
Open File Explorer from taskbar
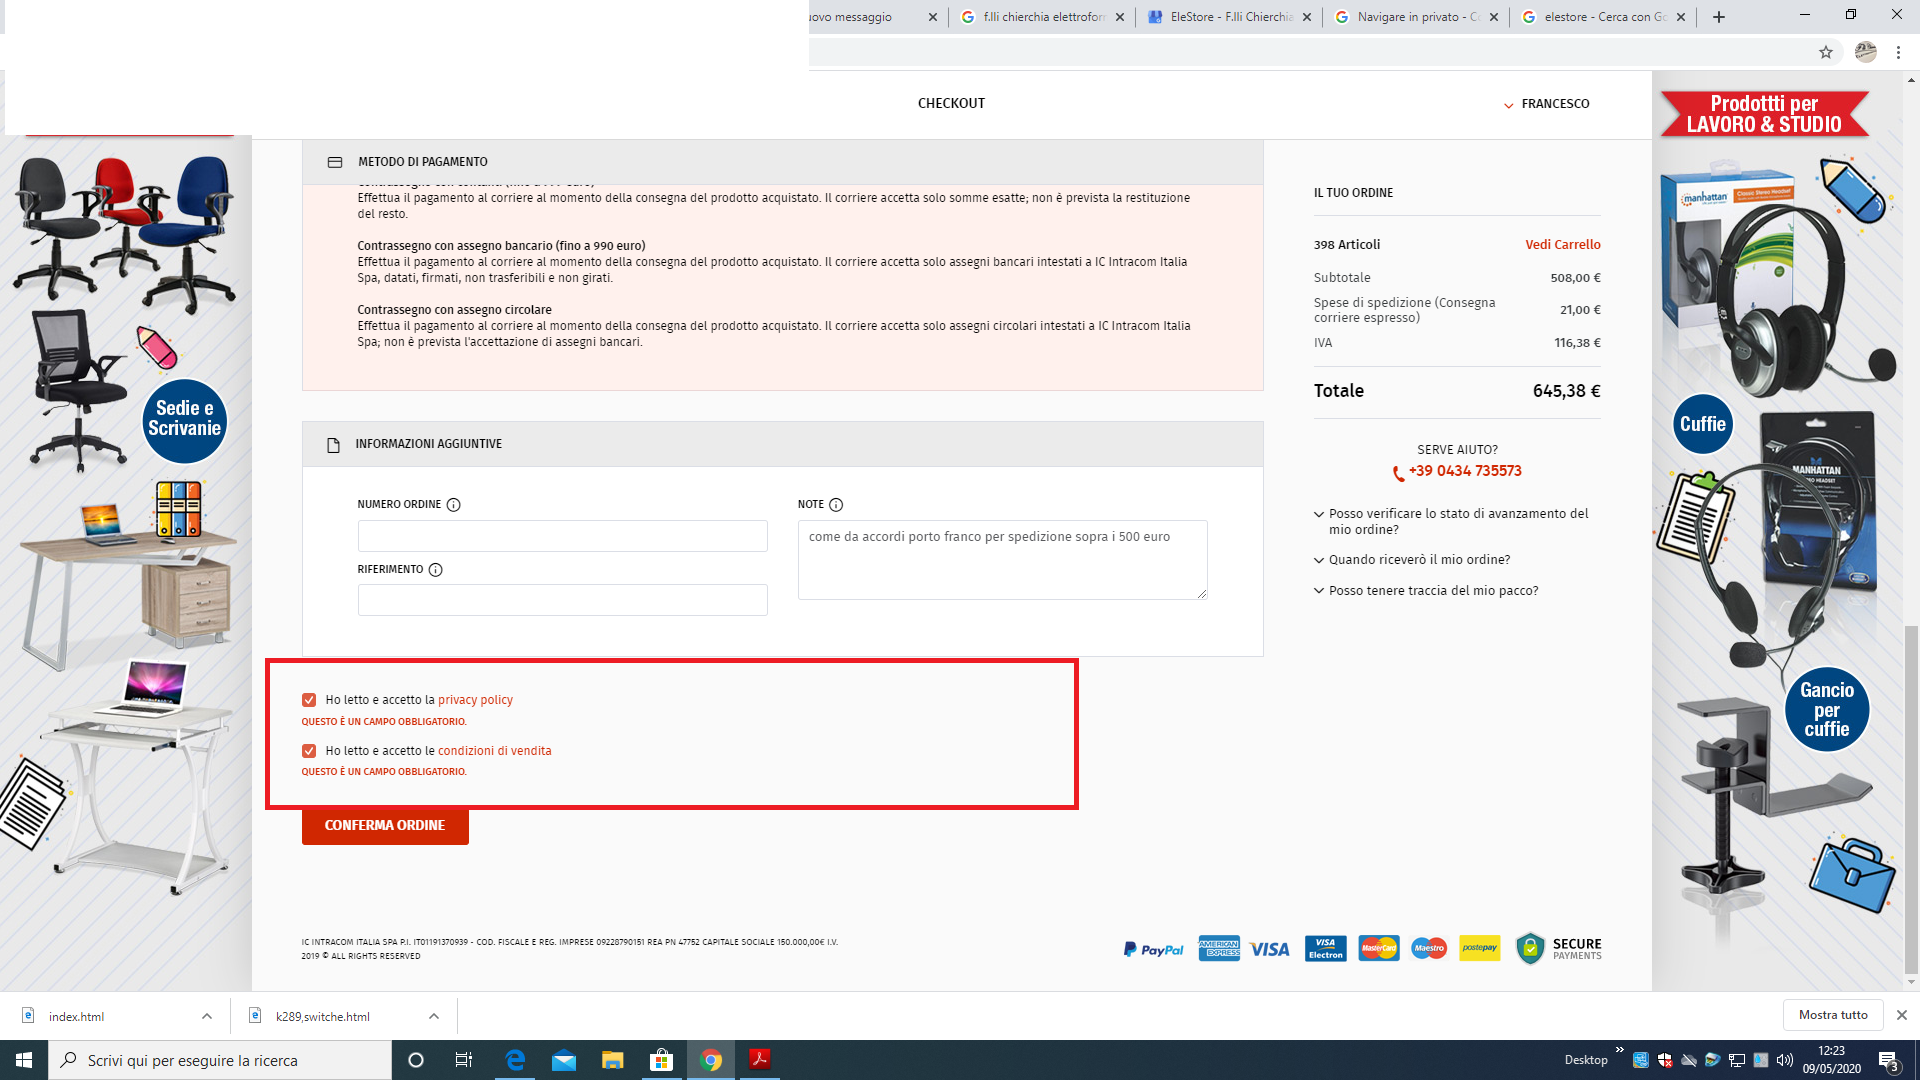coord(612,1060)
